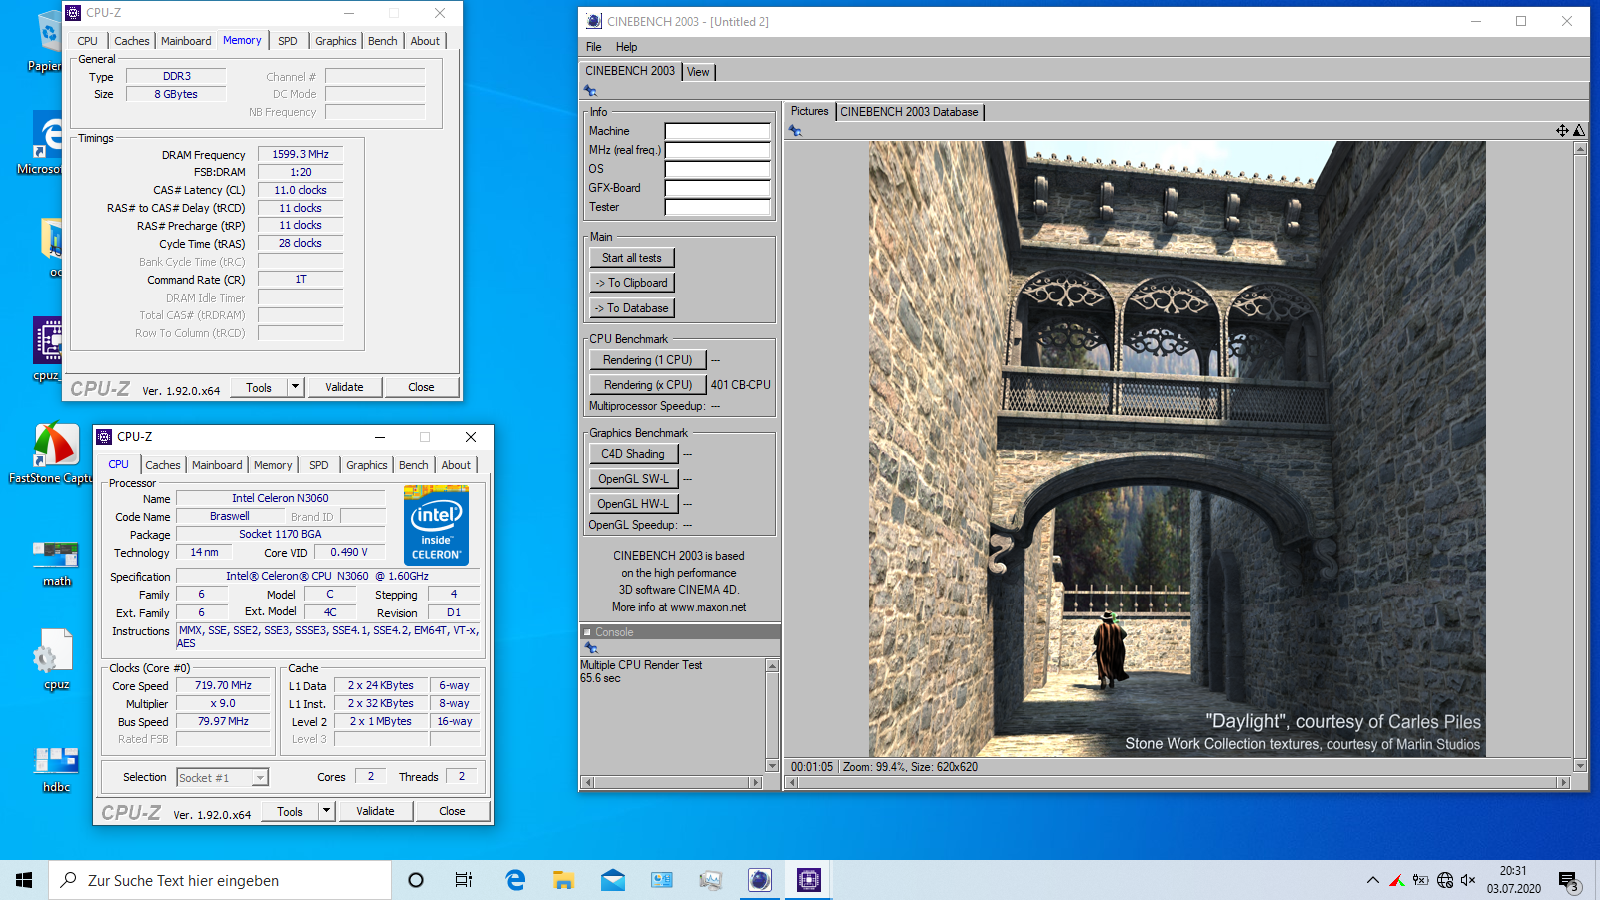Click the To Database button

632,308
